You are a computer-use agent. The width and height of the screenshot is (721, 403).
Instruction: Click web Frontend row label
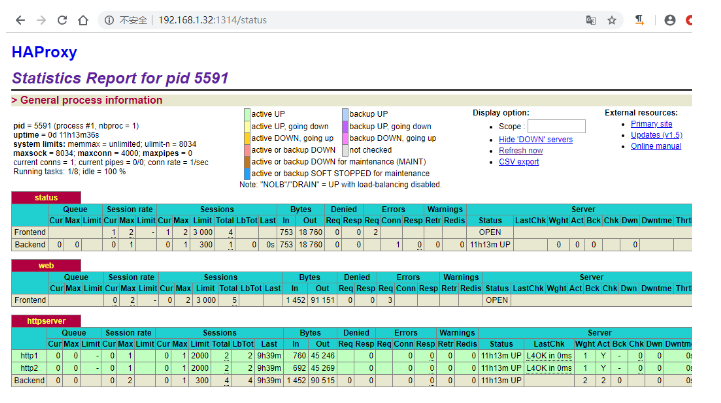(x=30, y=300)
